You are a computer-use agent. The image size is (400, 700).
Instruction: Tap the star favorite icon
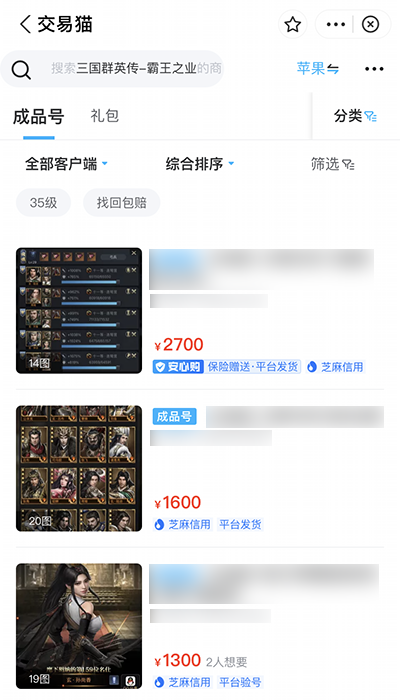pyautogui.click(x=292, y=24)
